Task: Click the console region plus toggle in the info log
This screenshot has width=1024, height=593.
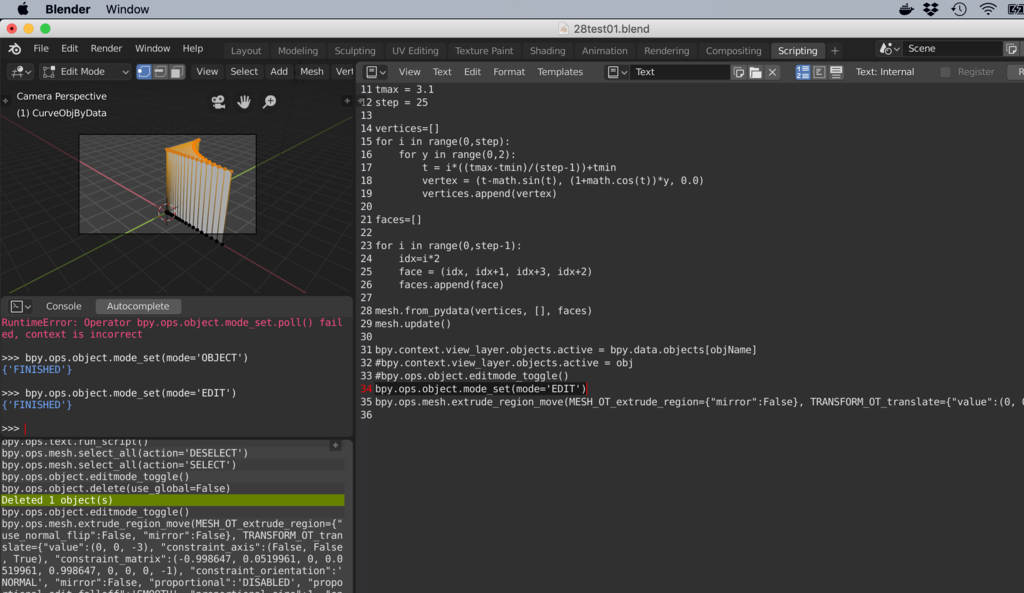Action: (x=335, y=445)
